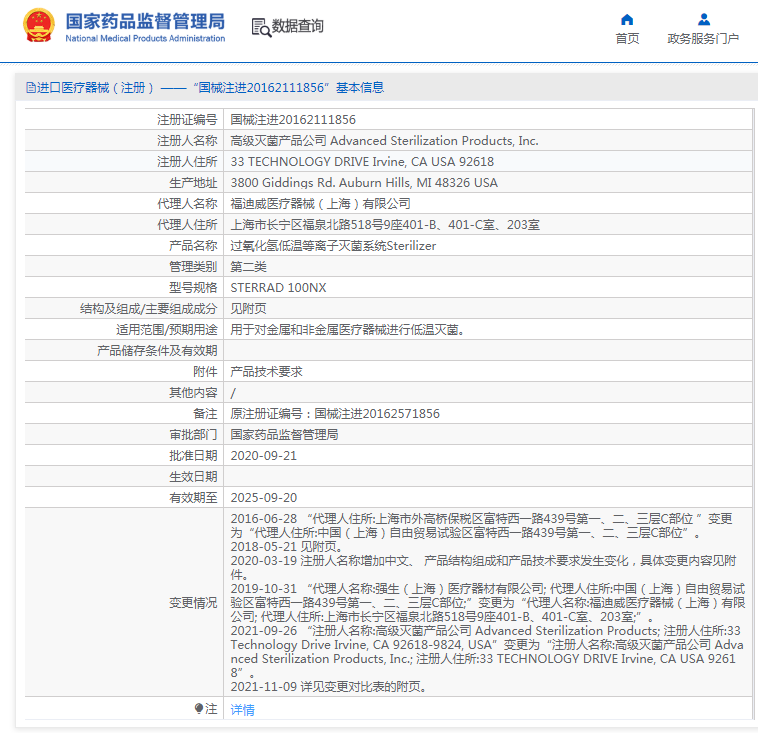Select the agent name 福迪威医疗器械（上海）有限公司
758x733 pixels.
point(321,204)
